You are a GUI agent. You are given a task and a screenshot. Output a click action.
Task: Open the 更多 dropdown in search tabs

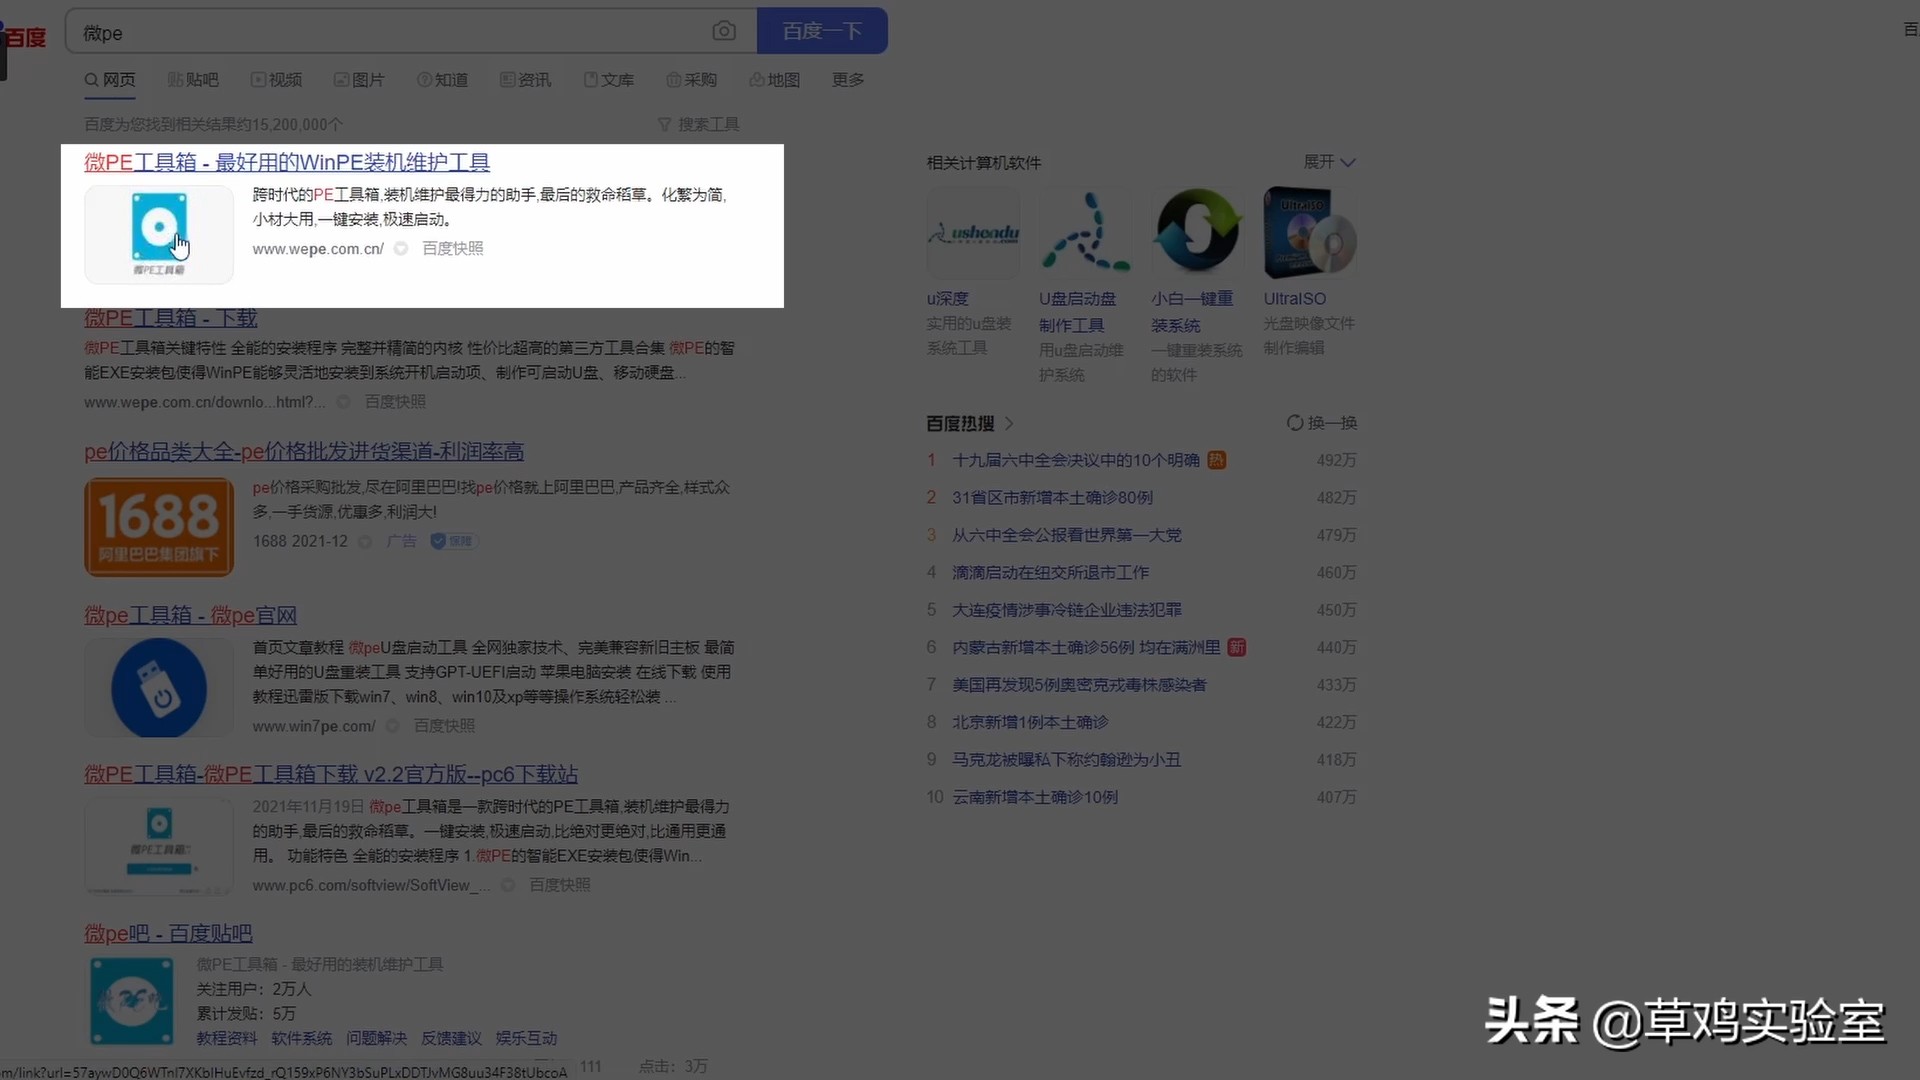click(847, 79)
